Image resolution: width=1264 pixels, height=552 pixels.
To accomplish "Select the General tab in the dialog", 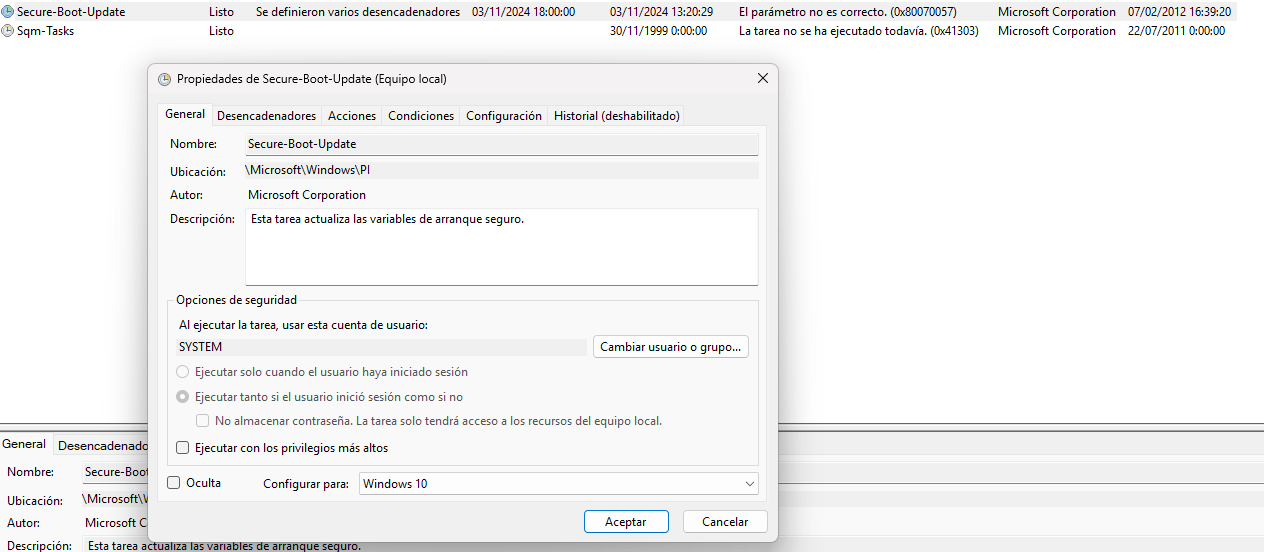I will (185, 115).
